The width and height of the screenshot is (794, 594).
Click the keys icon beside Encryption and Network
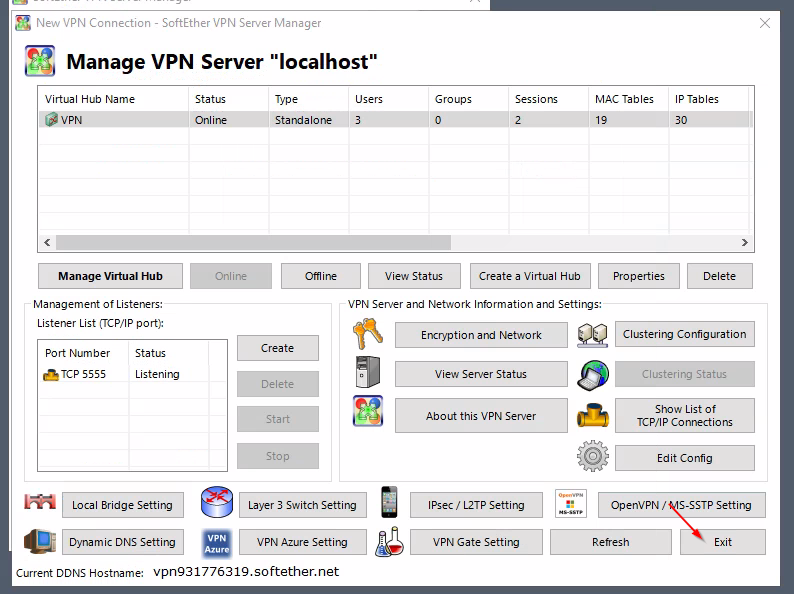368,334
